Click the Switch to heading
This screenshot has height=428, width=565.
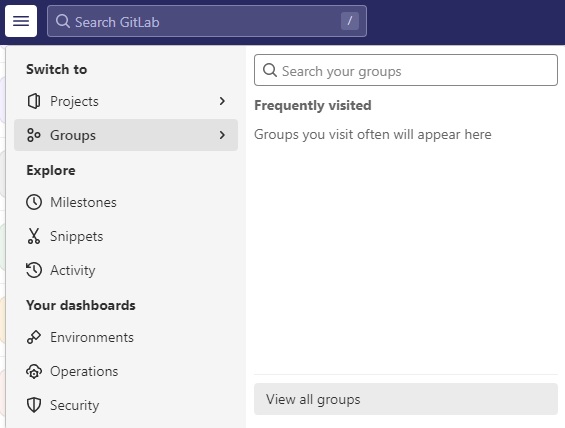[57, 69]
